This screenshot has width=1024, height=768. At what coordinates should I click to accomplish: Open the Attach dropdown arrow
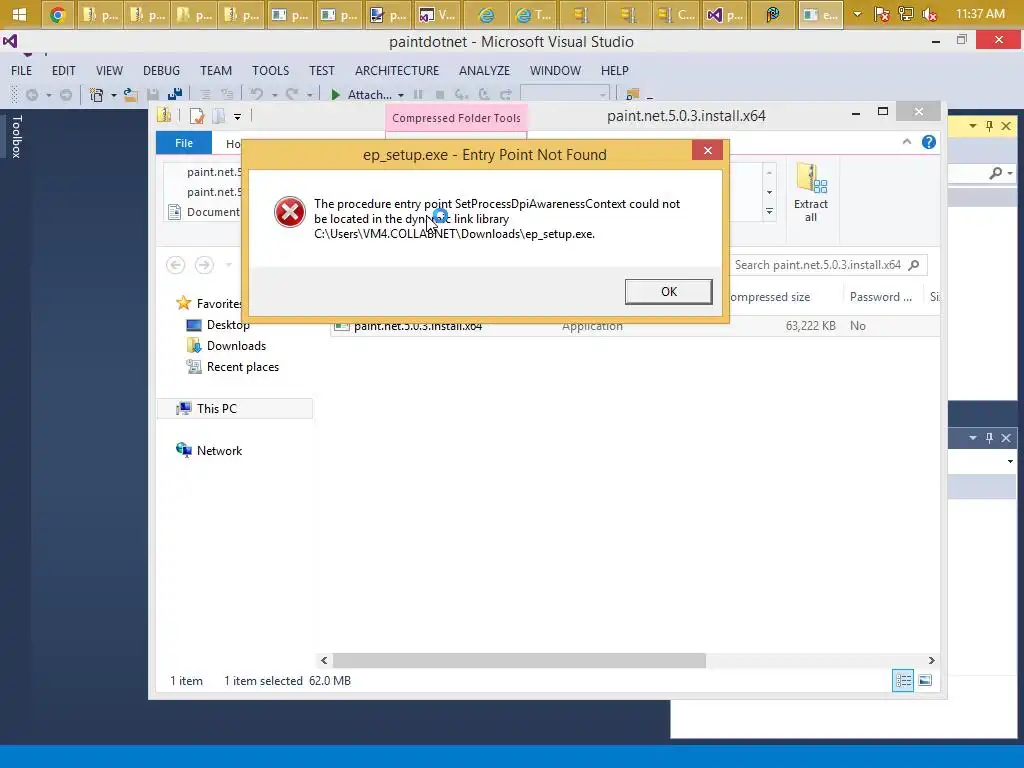[400, 95]
